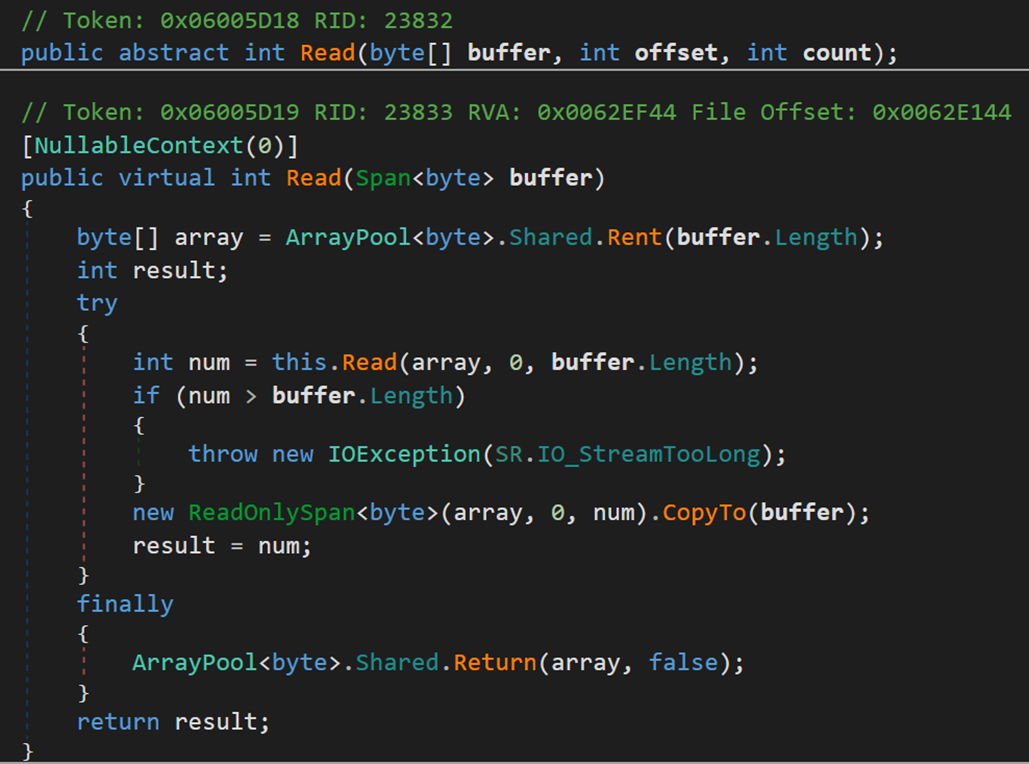Click "public" on the virtual Read line
Viewport: 1029px width, 764px height.
pos(62,178)
